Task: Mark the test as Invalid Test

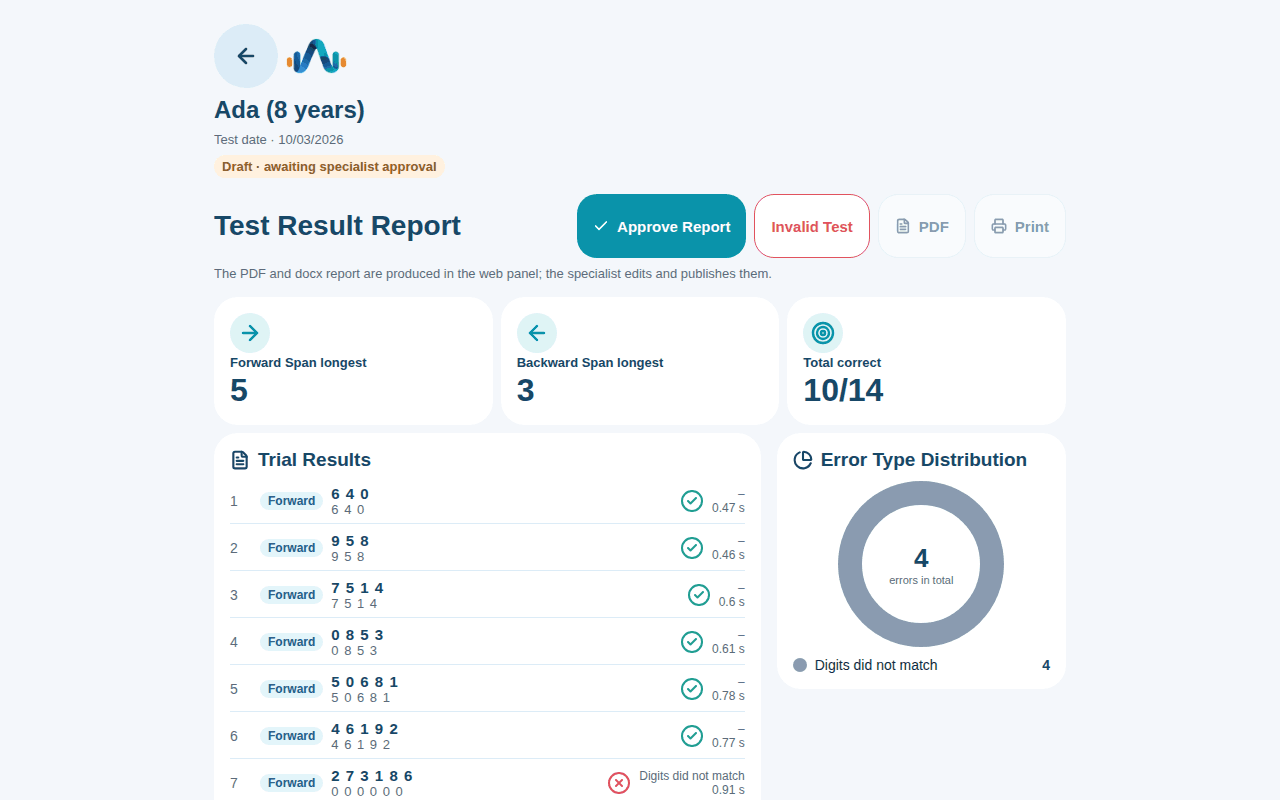Action: click(x=812, y=226)
